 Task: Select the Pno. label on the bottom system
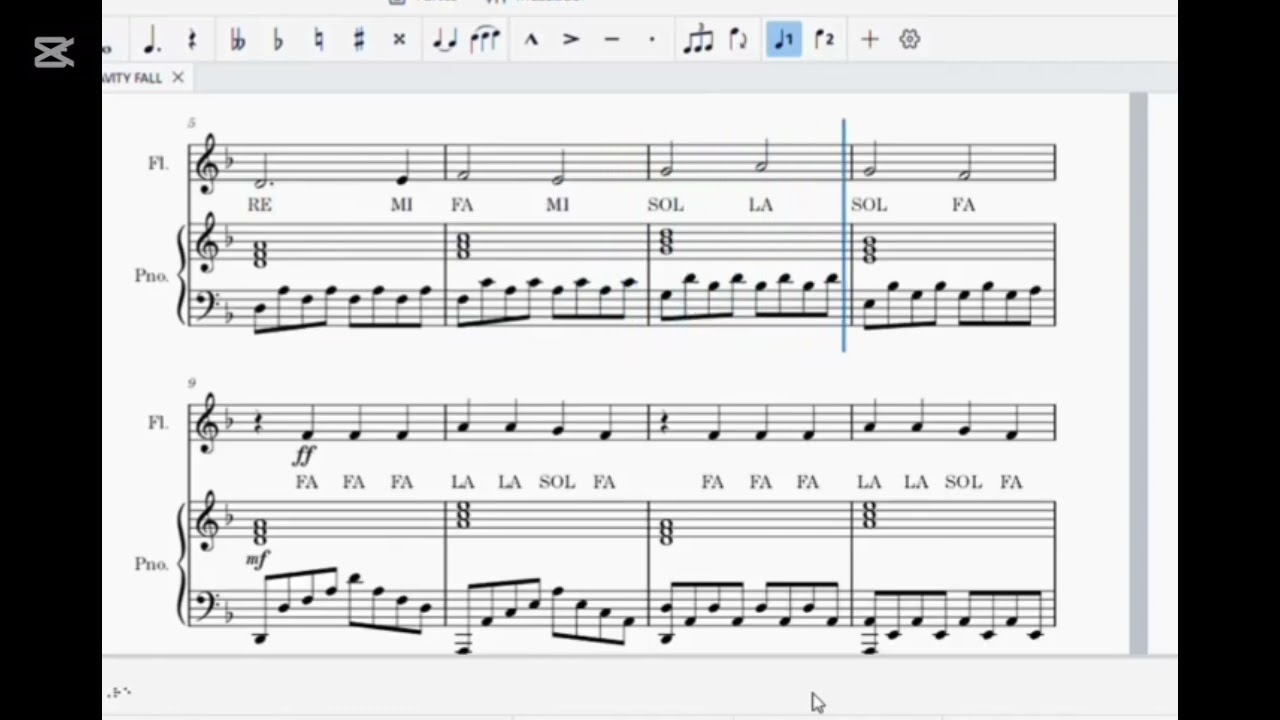[x=152, y=564]
